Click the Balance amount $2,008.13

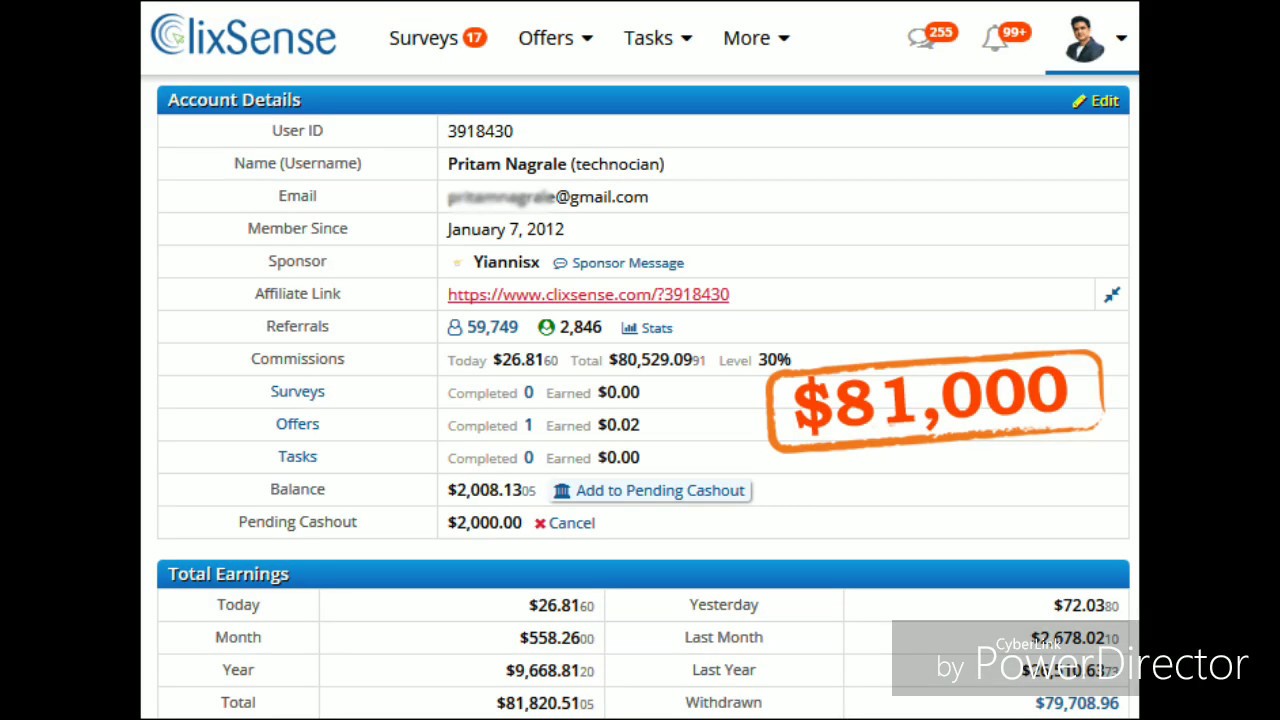[491, 490]
